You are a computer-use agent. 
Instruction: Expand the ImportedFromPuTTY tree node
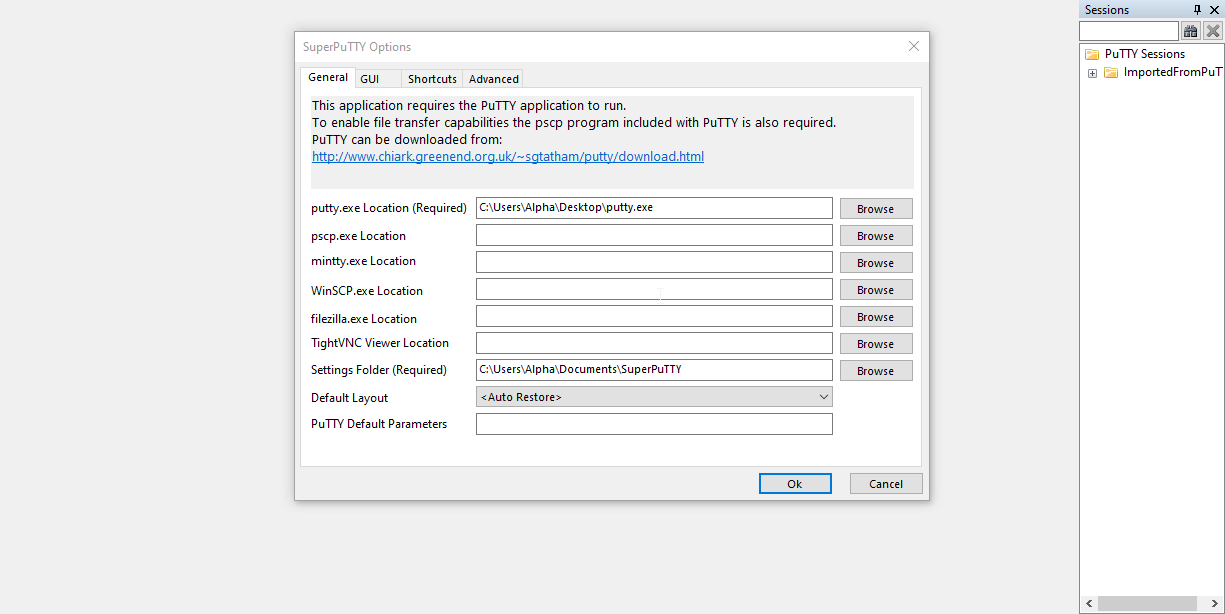coord(1091,72)
